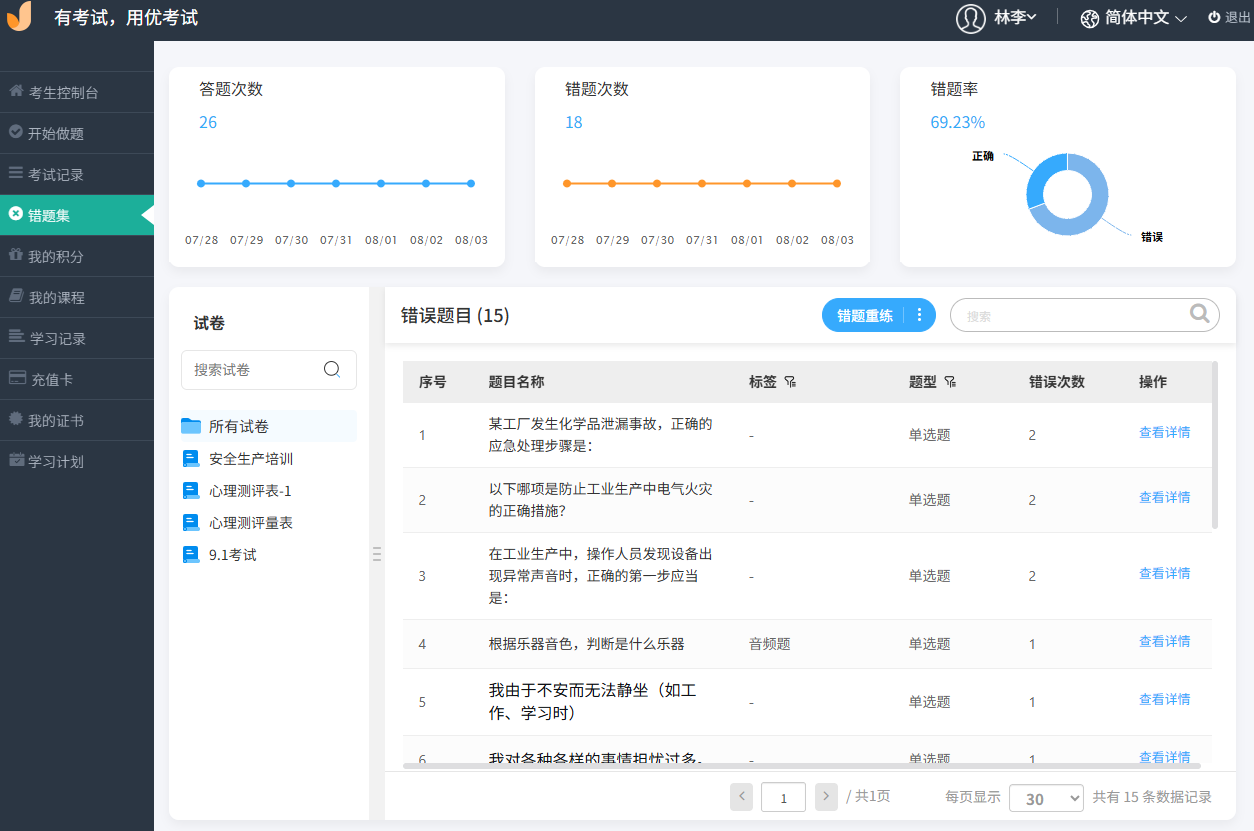
Task: Open 考试记录 menu item
Action: [x=77, y=174]
